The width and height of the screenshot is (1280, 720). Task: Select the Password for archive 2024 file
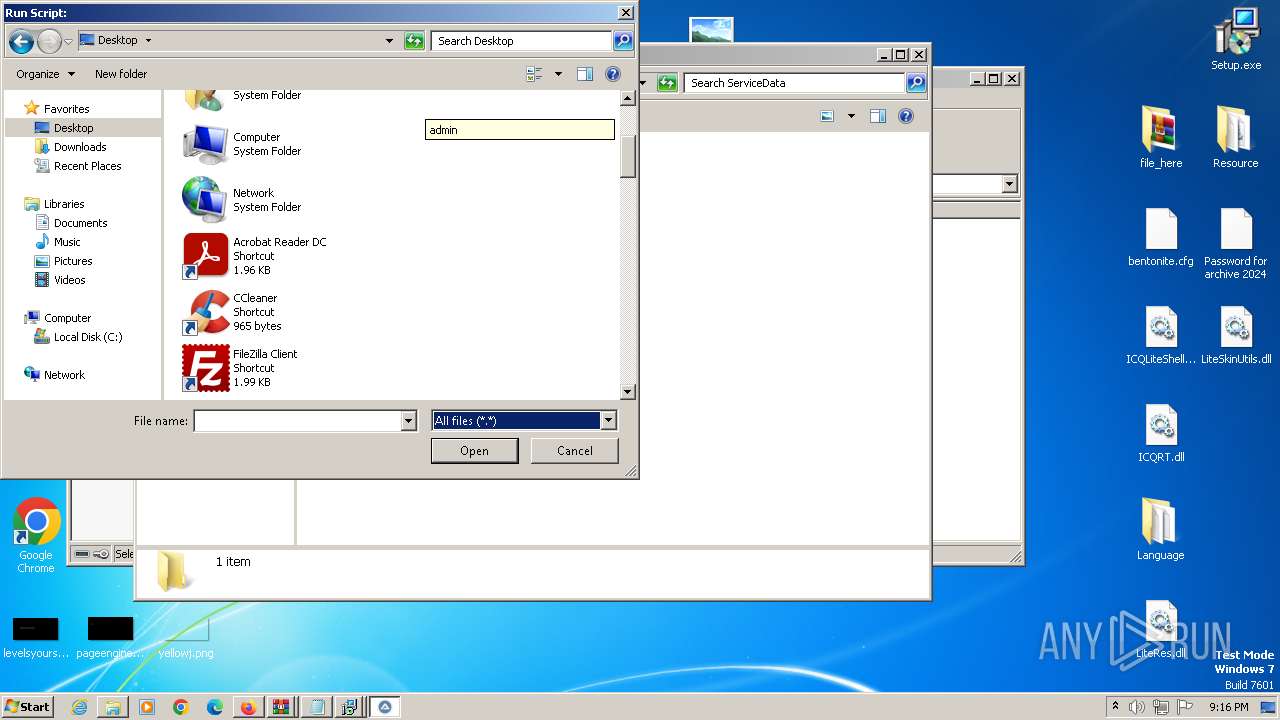point(1236,244)
